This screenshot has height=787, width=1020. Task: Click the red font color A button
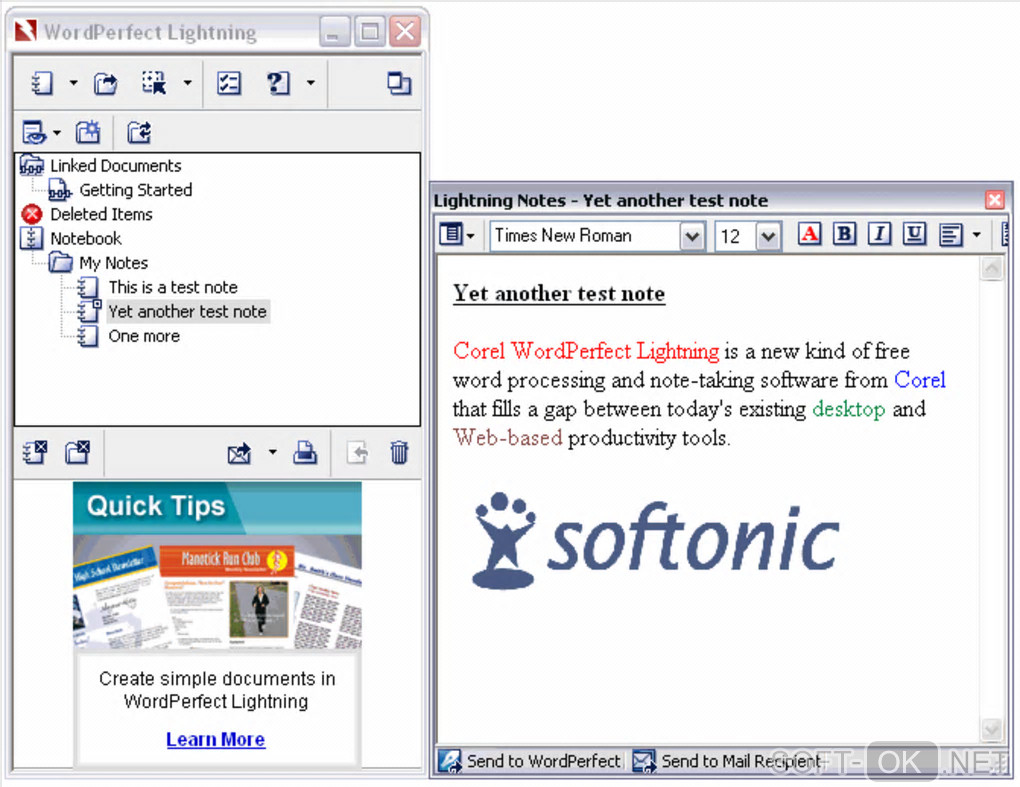pyautogui.click(x=809, y=234)
